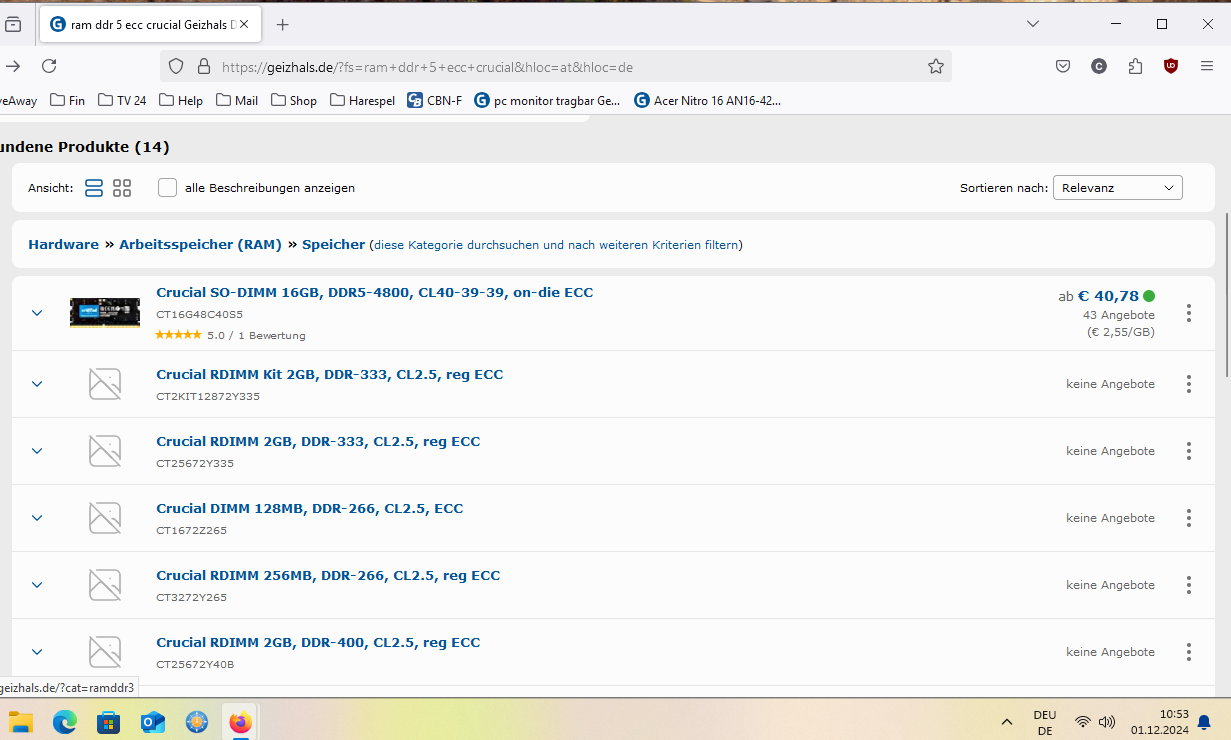1231x740 pixels.
Task: Open Mail bookmark folder
Action: point(237,100)
